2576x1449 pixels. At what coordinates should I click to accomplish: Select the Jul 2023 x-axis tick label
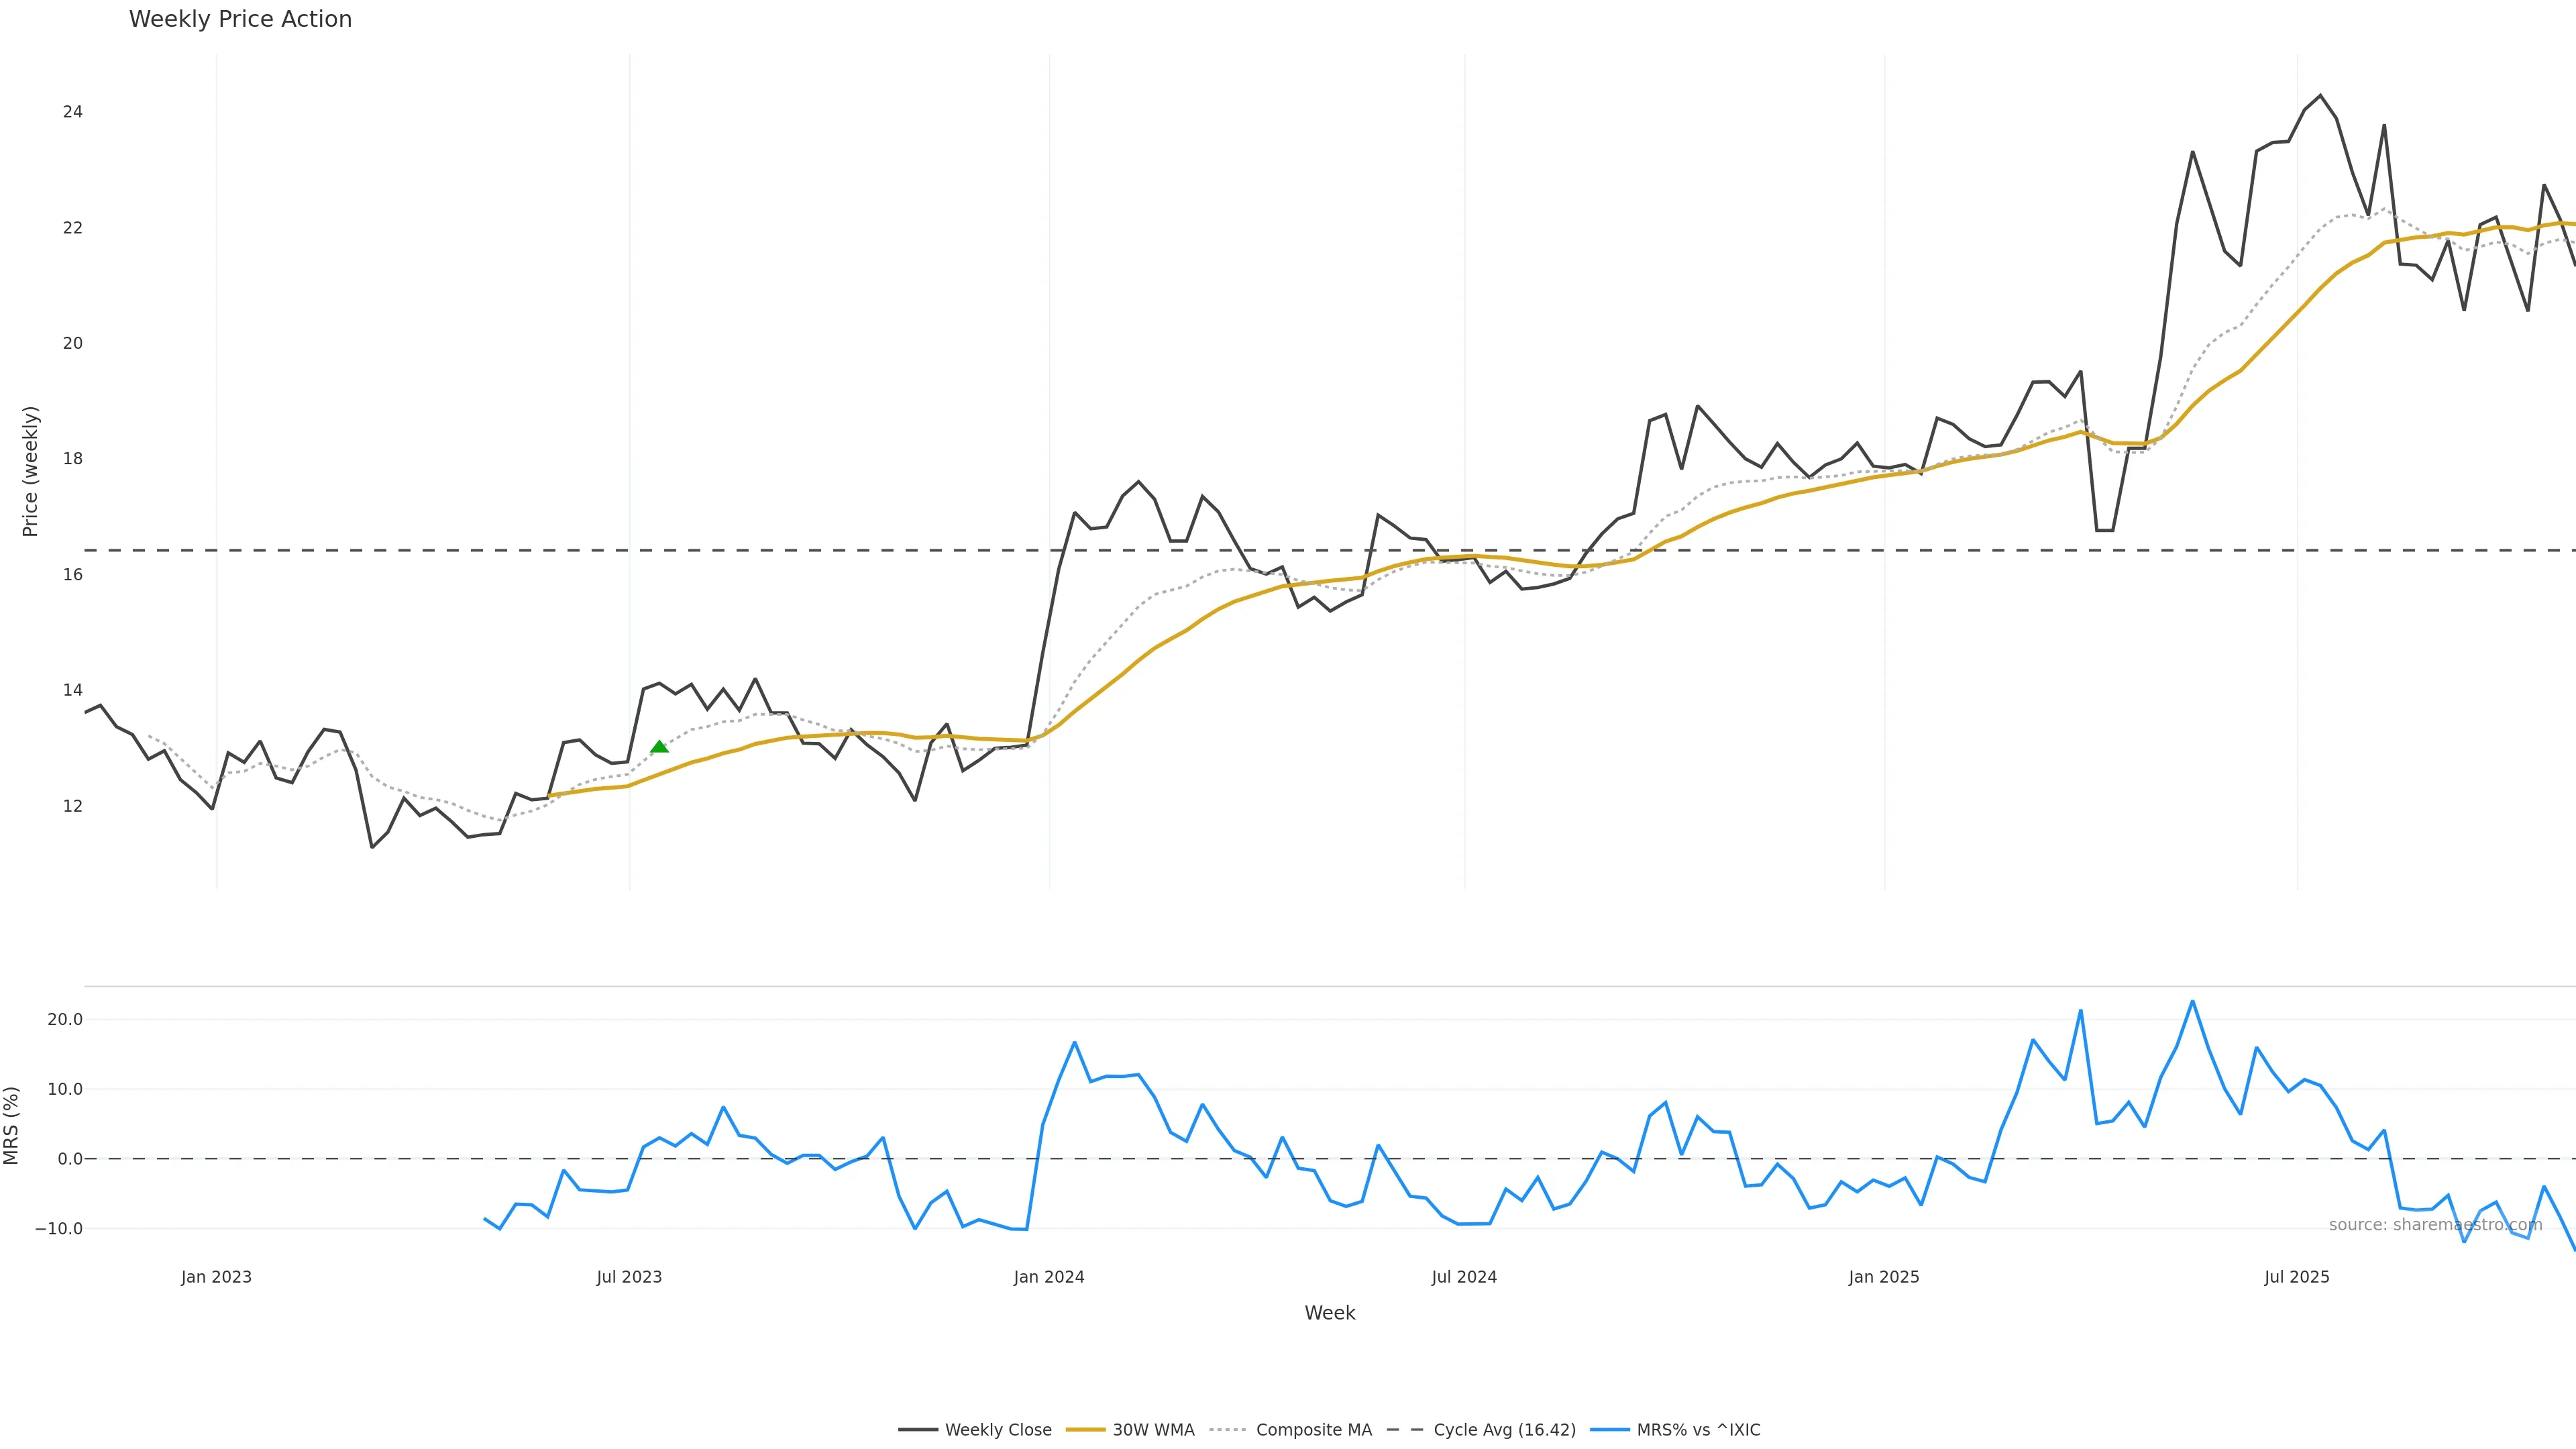(x=629, y=1277)
